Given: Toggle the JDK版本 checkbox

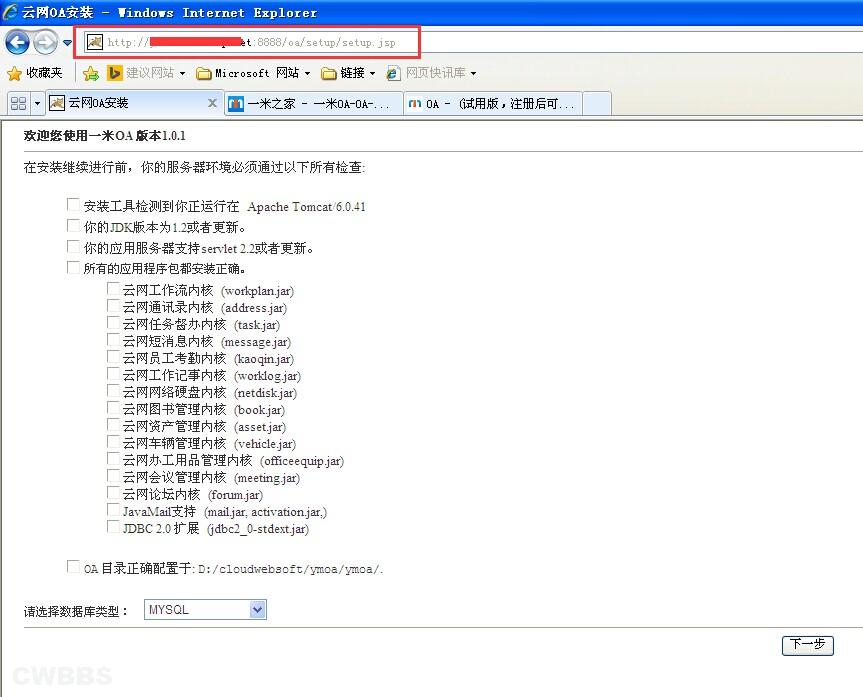Looking at the screenshot, I should pyautogui.click(x=73, y=225).
